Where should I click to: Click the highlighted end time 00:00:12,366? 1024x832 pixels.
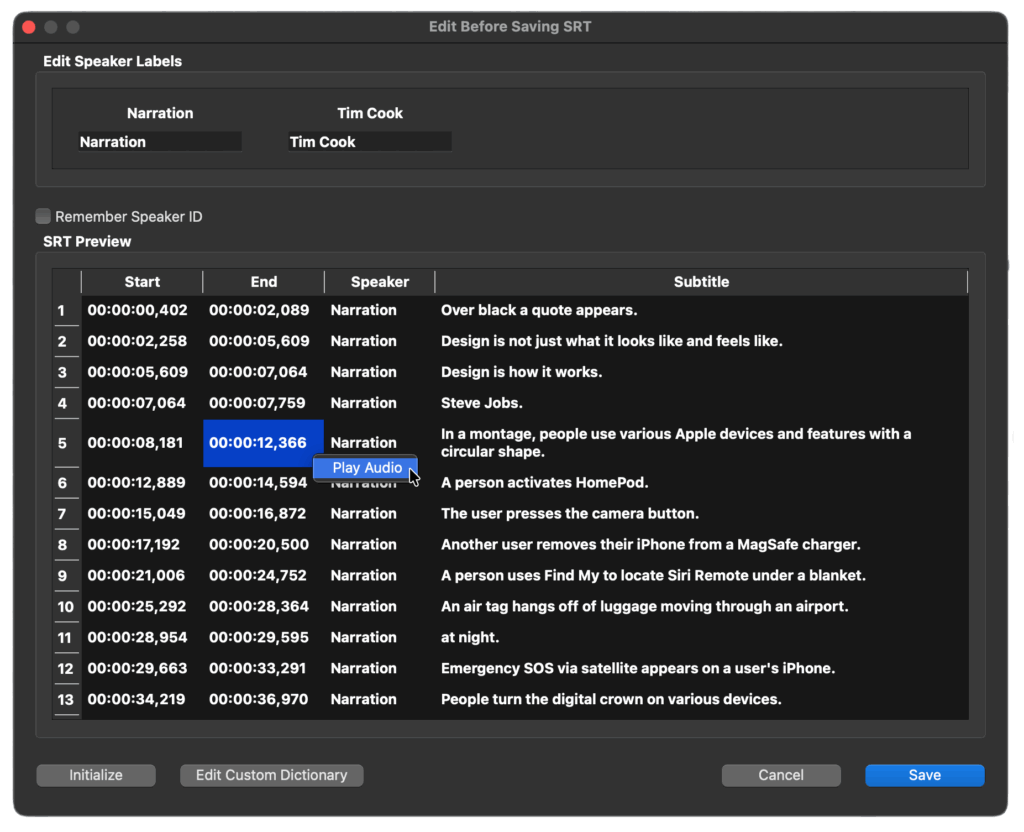pyautogui.click(x=258, y=443)
